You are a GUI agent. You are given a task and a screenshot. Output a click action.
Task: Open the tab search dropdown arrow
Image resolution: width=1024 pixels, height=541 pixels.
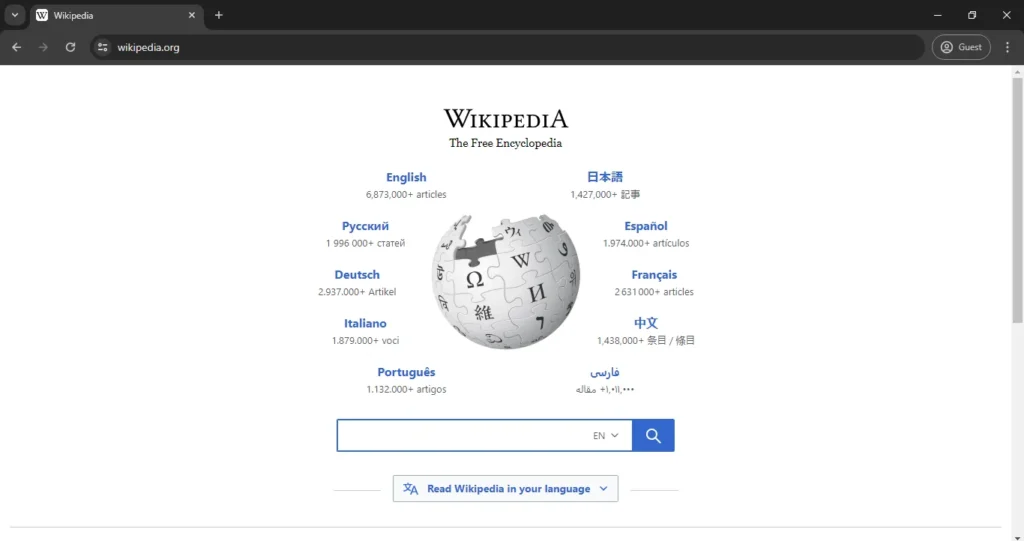14,15
